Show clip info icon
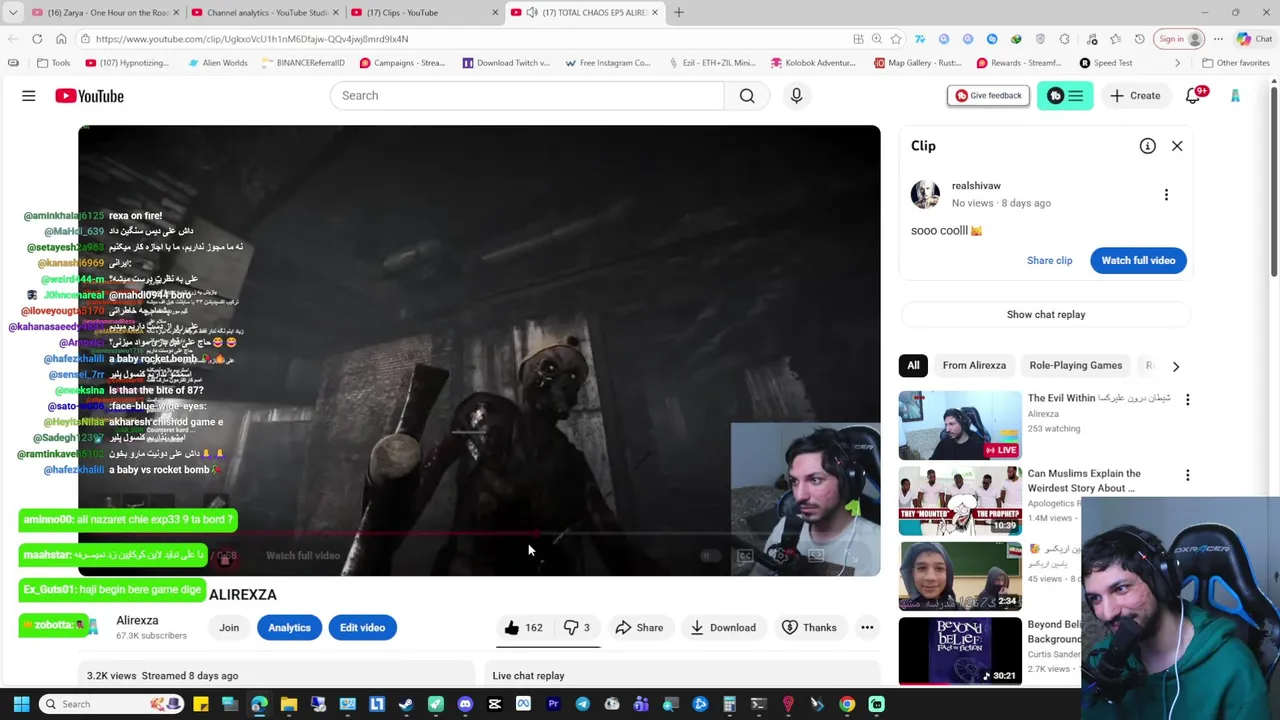 pos(1147,146)
